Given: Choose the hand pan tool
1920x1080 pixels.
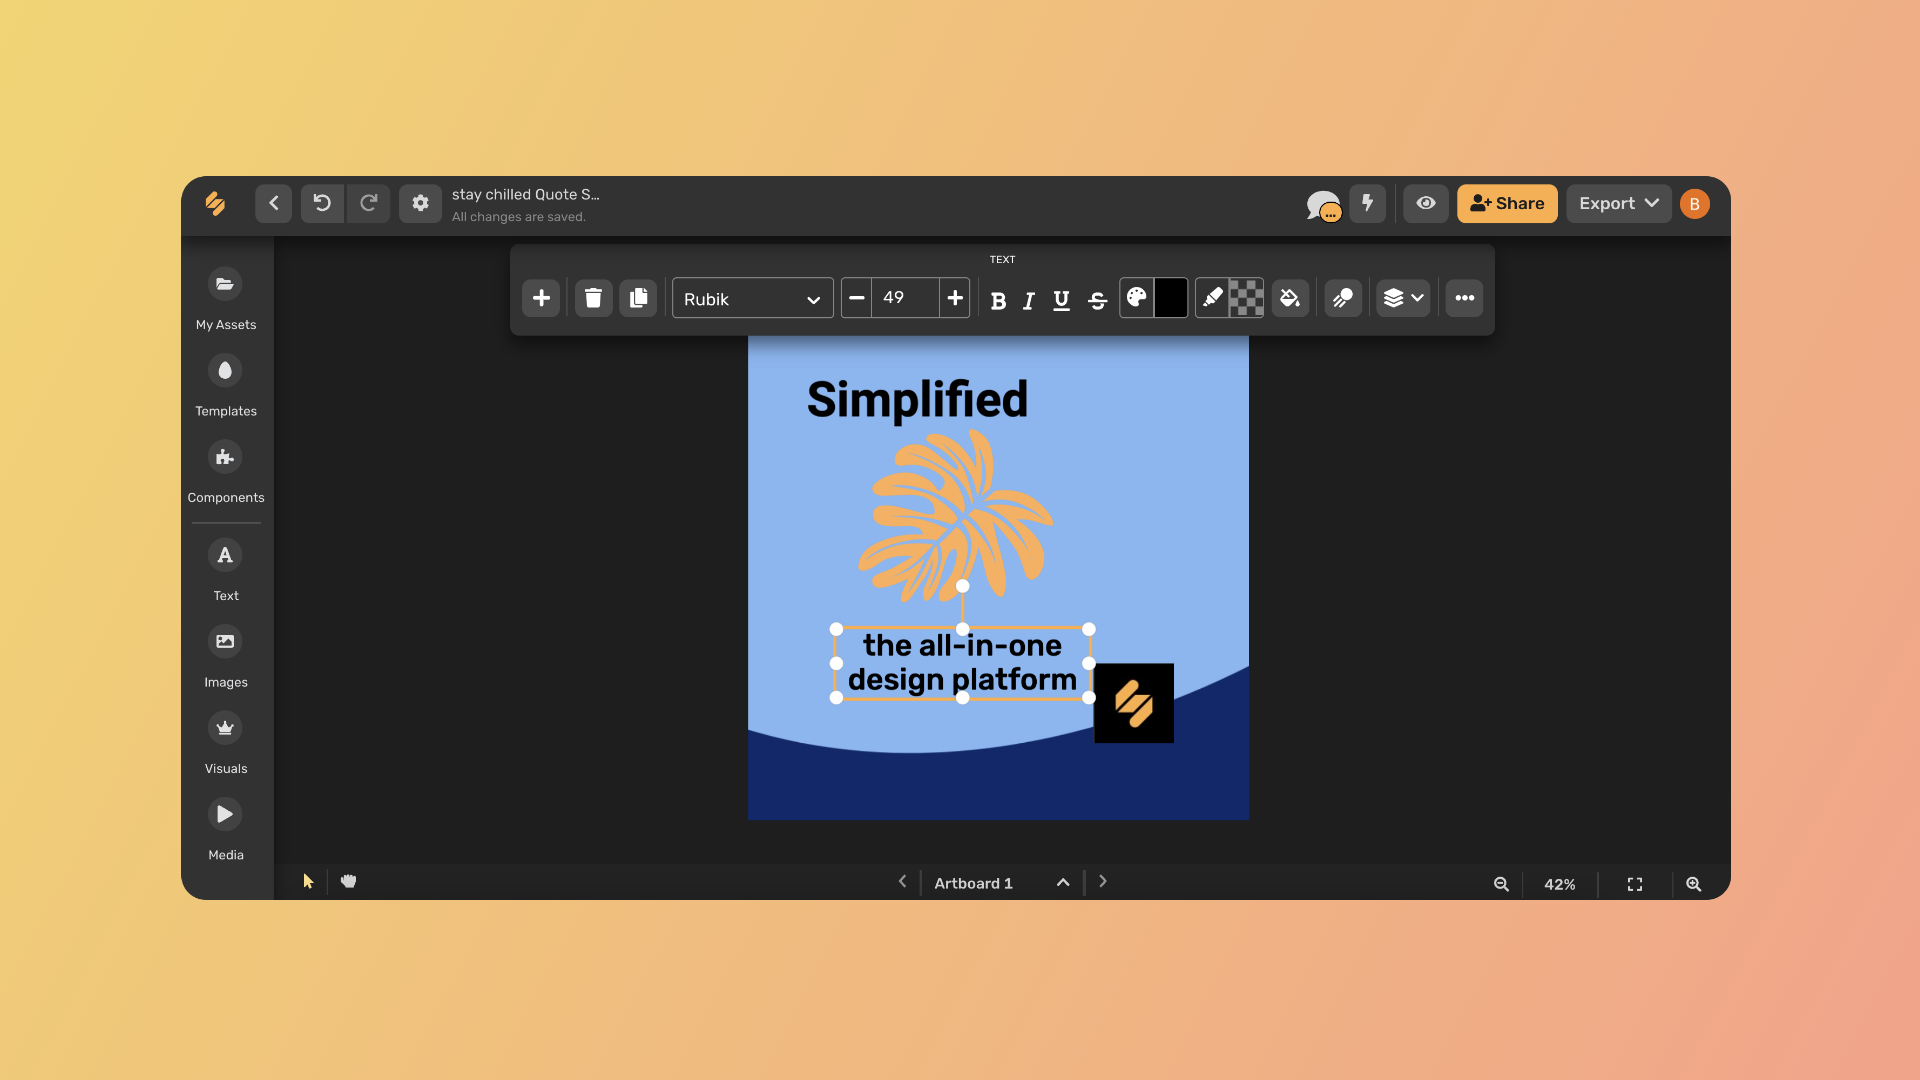Looking at the screenshot, I should (x=348, y=881).
